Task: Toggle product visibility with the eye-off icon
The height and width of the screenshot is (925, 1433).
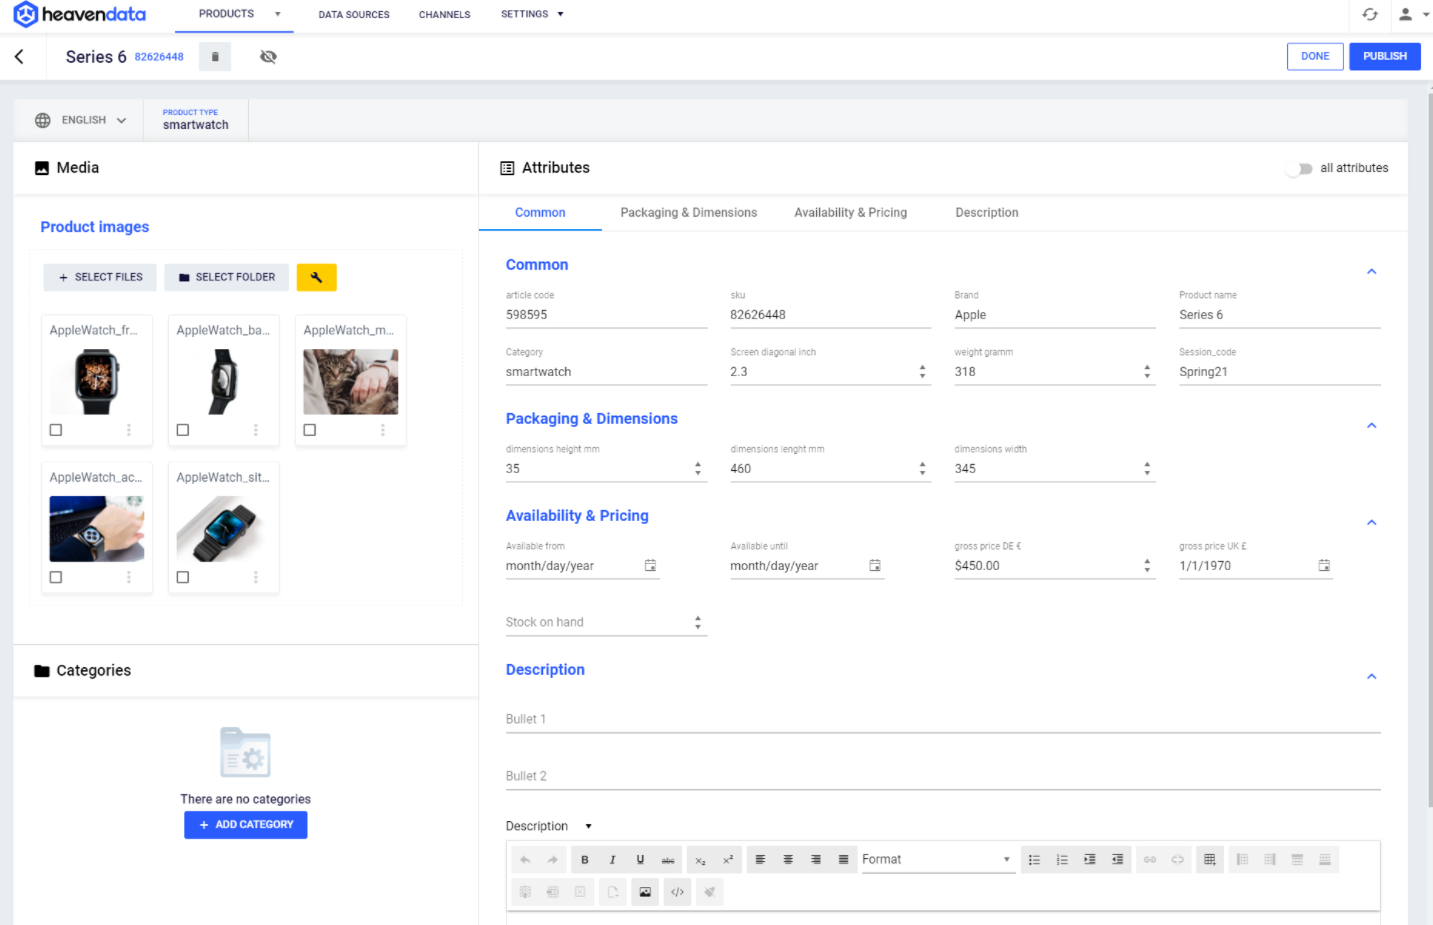Action: pos(268,56)
